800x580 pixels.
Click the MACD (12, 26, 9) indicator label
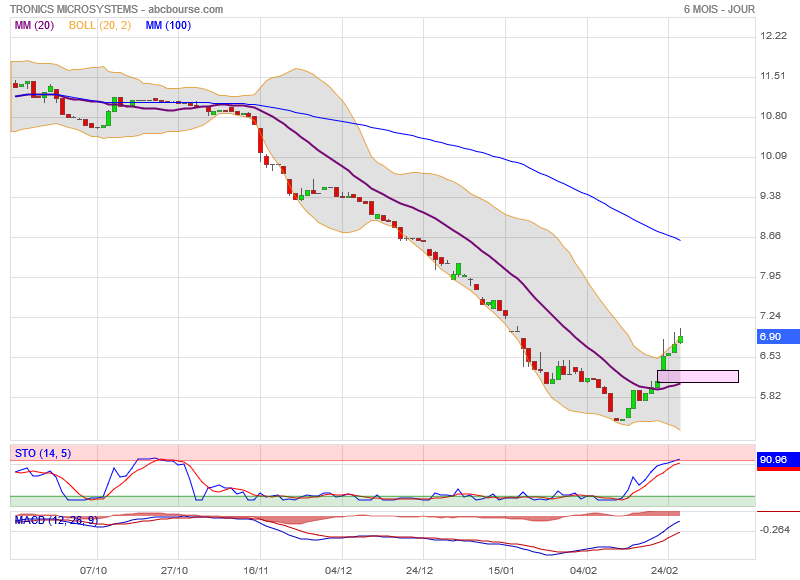click(56, 520)
